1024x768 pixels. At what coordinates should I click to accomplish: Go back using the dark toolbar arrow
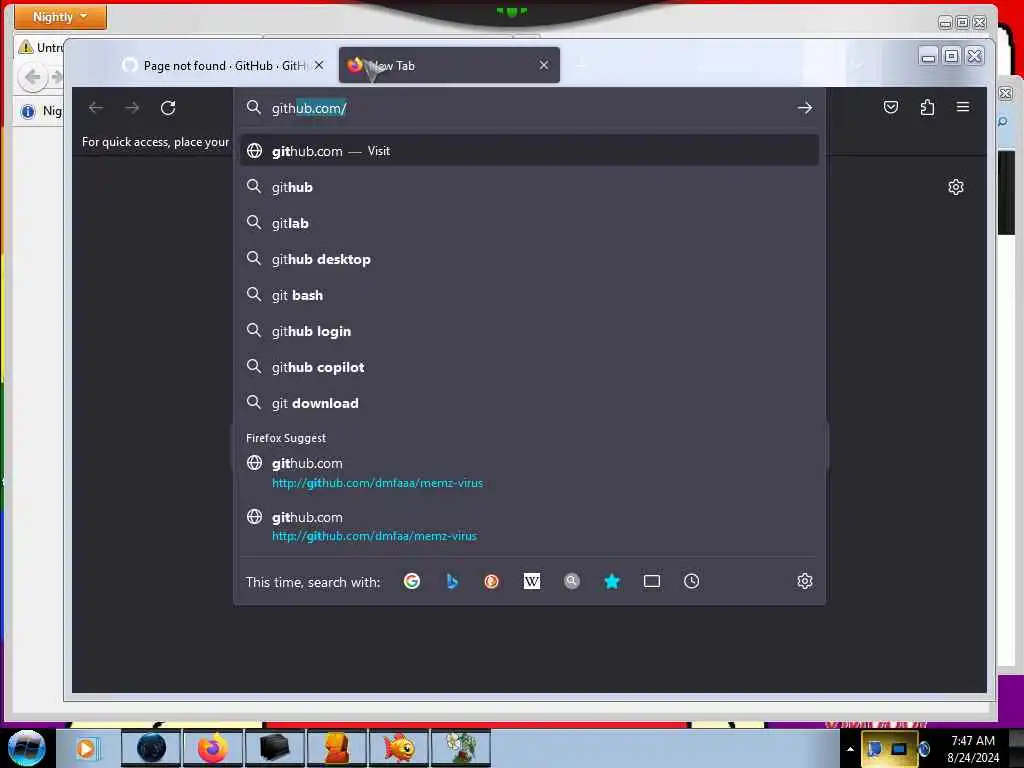[x=96, y=108]
